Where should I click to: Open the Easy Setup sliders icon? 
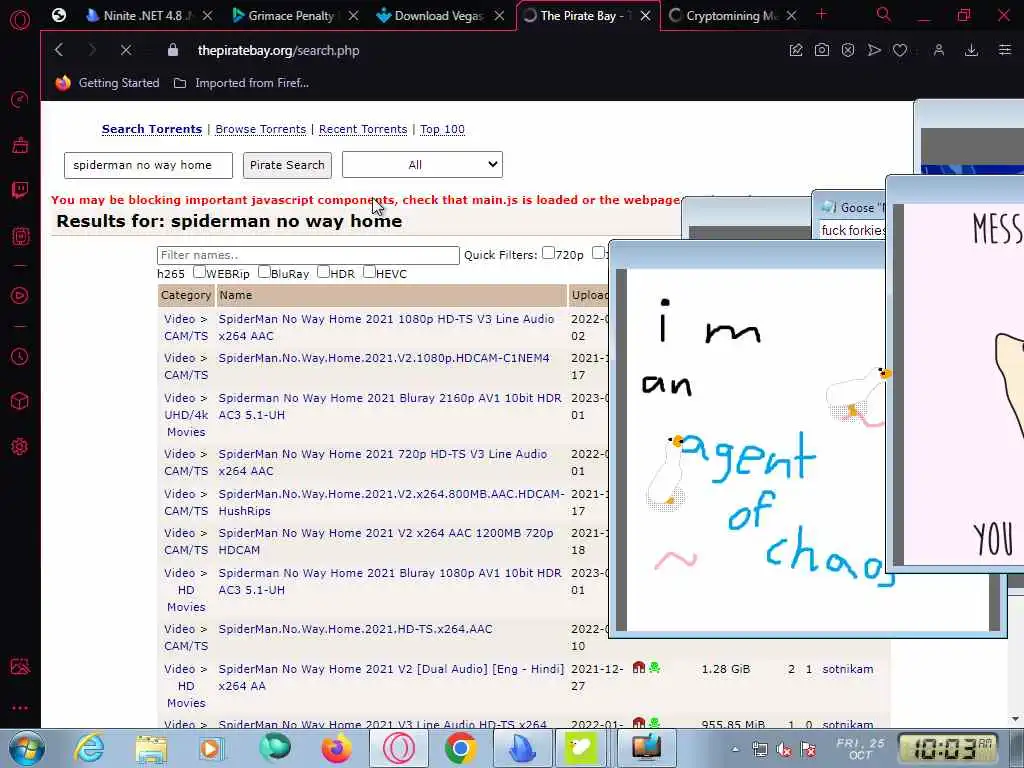pyautogui.click(x=1004, y=50)
